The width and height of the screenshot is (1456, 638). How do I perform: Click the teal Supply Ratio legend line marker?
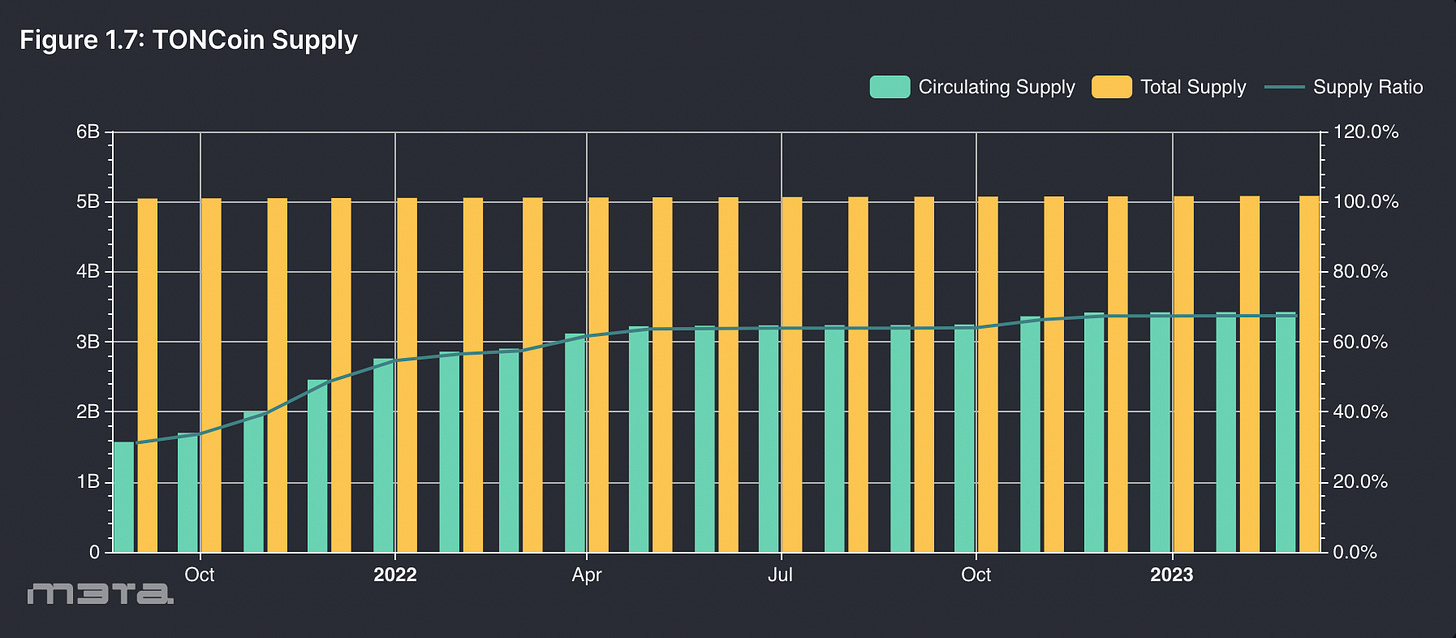1284,87
